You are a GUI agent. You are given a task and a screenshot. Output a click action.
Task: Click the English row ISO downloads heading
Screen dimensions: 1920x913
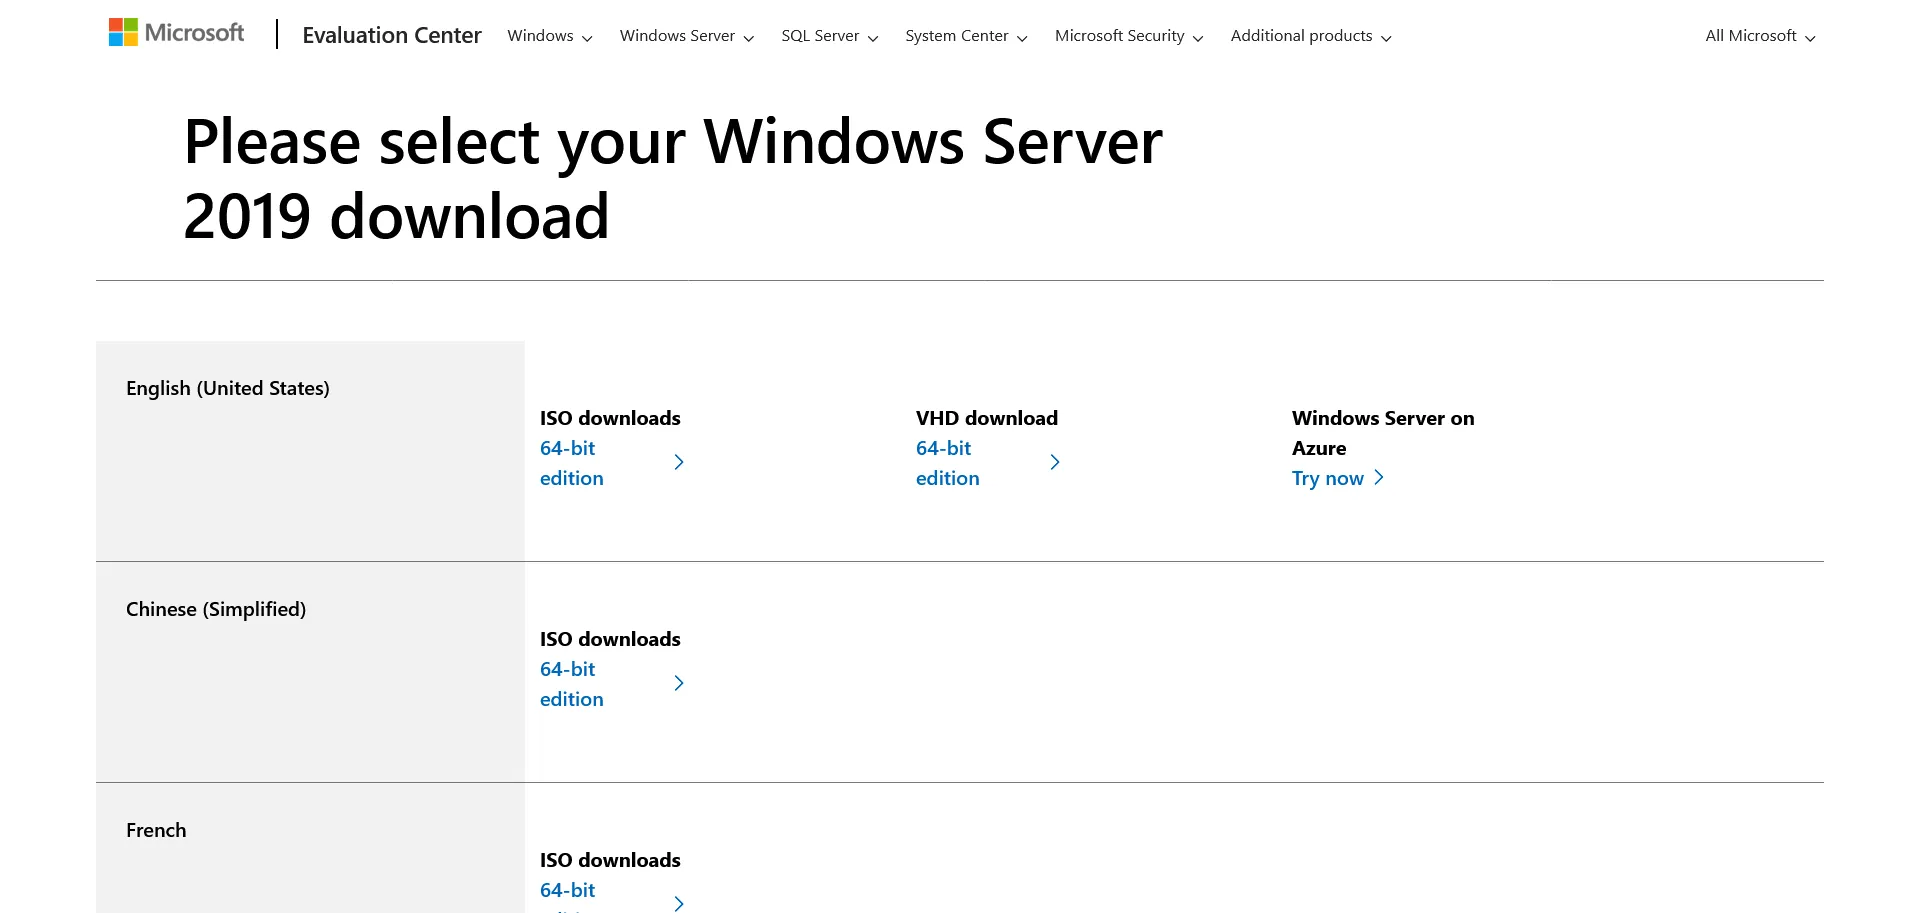[610, 418]
